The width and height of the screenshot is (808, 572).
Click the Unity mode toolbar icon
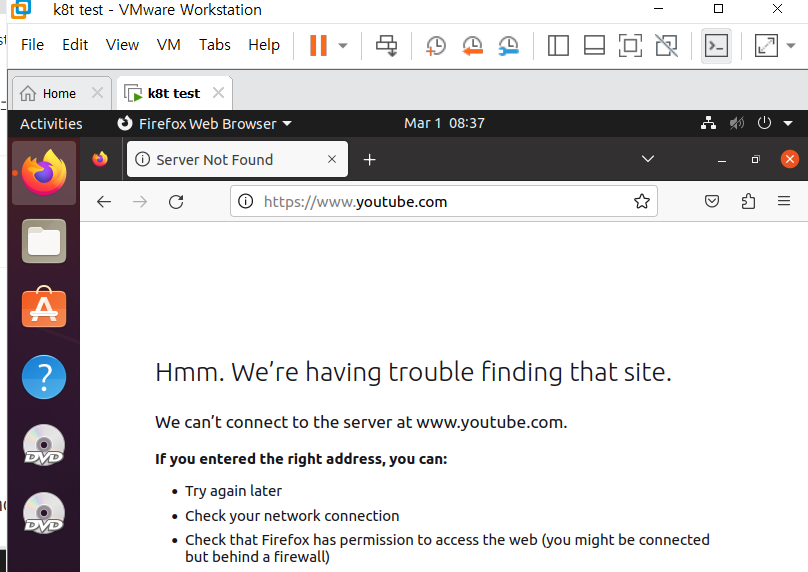666,45
